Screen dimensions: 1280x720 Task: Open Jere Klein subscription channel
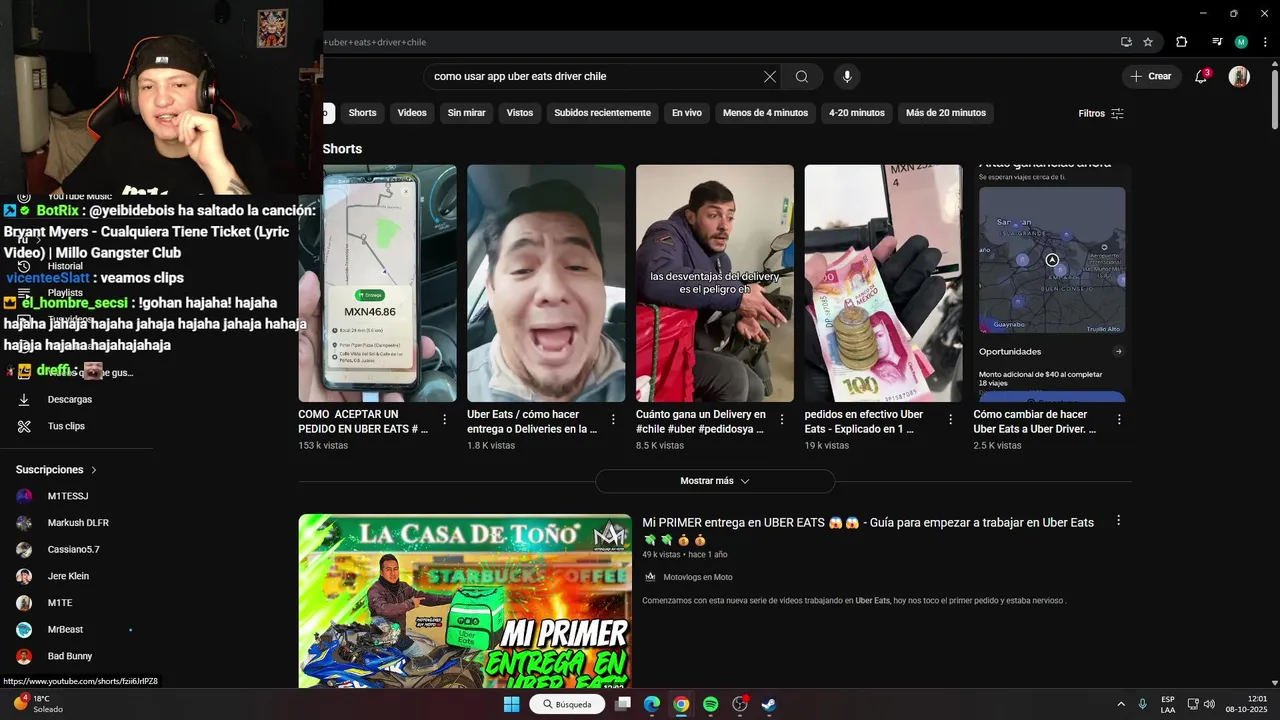tap(68, 576)
